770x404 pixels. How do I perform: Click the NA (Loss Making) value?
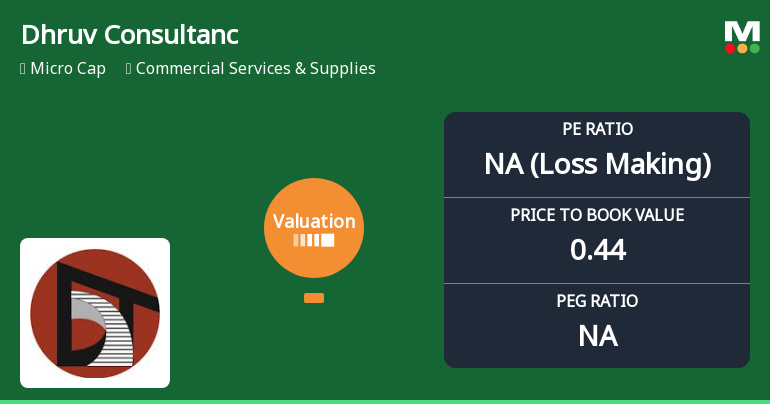coord(597,164)
